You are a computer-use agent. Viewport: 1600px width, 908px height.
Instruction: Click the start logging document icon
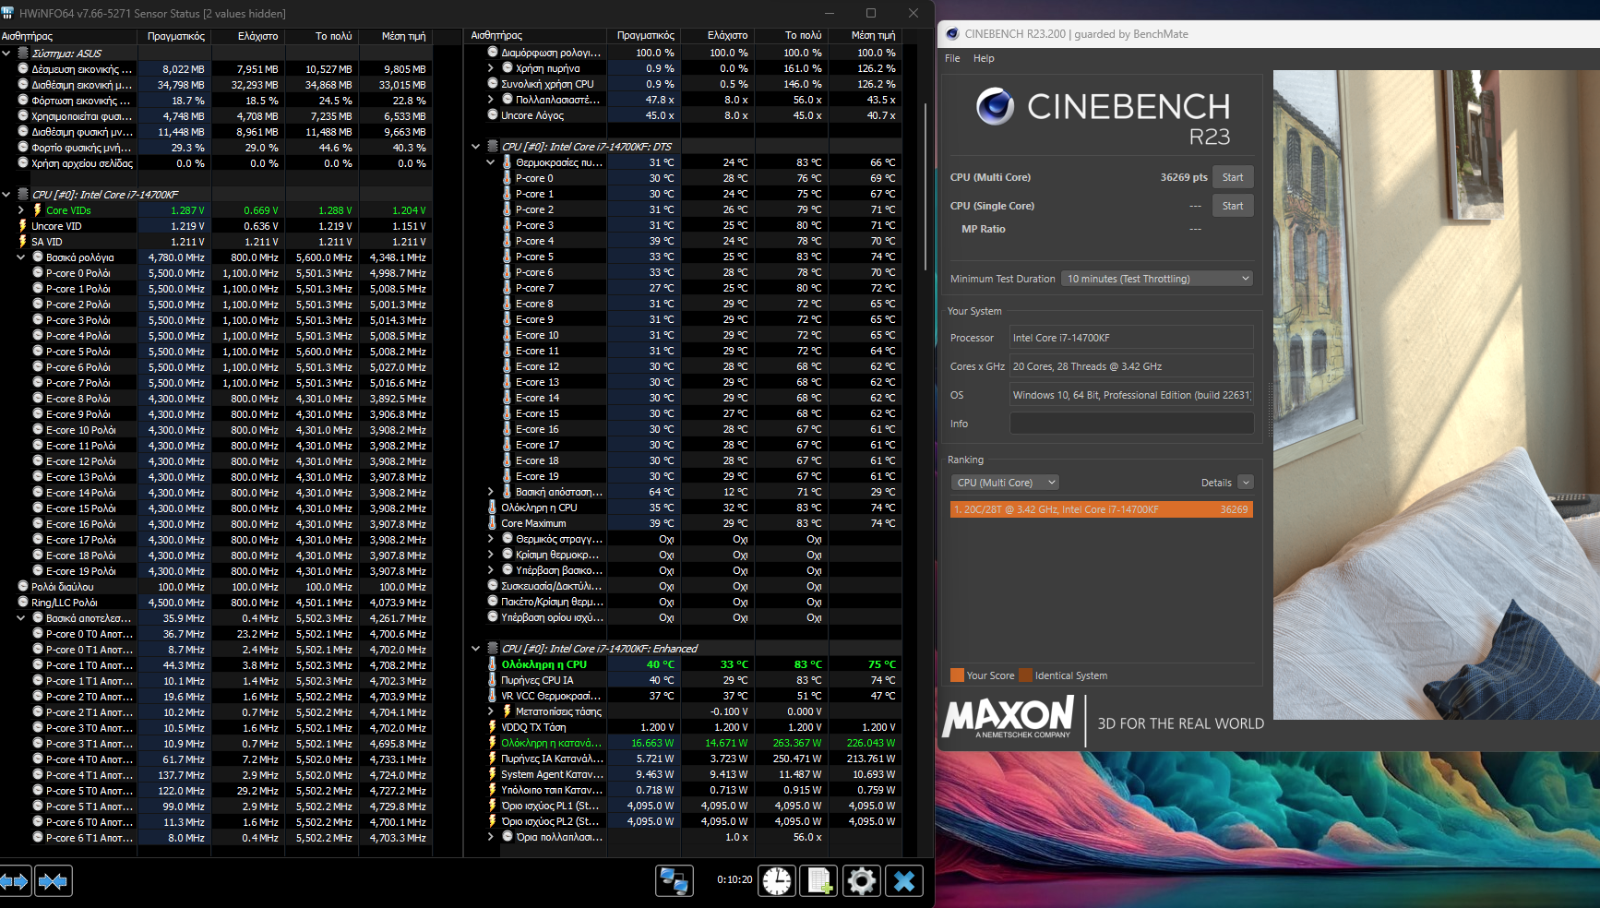820,881
